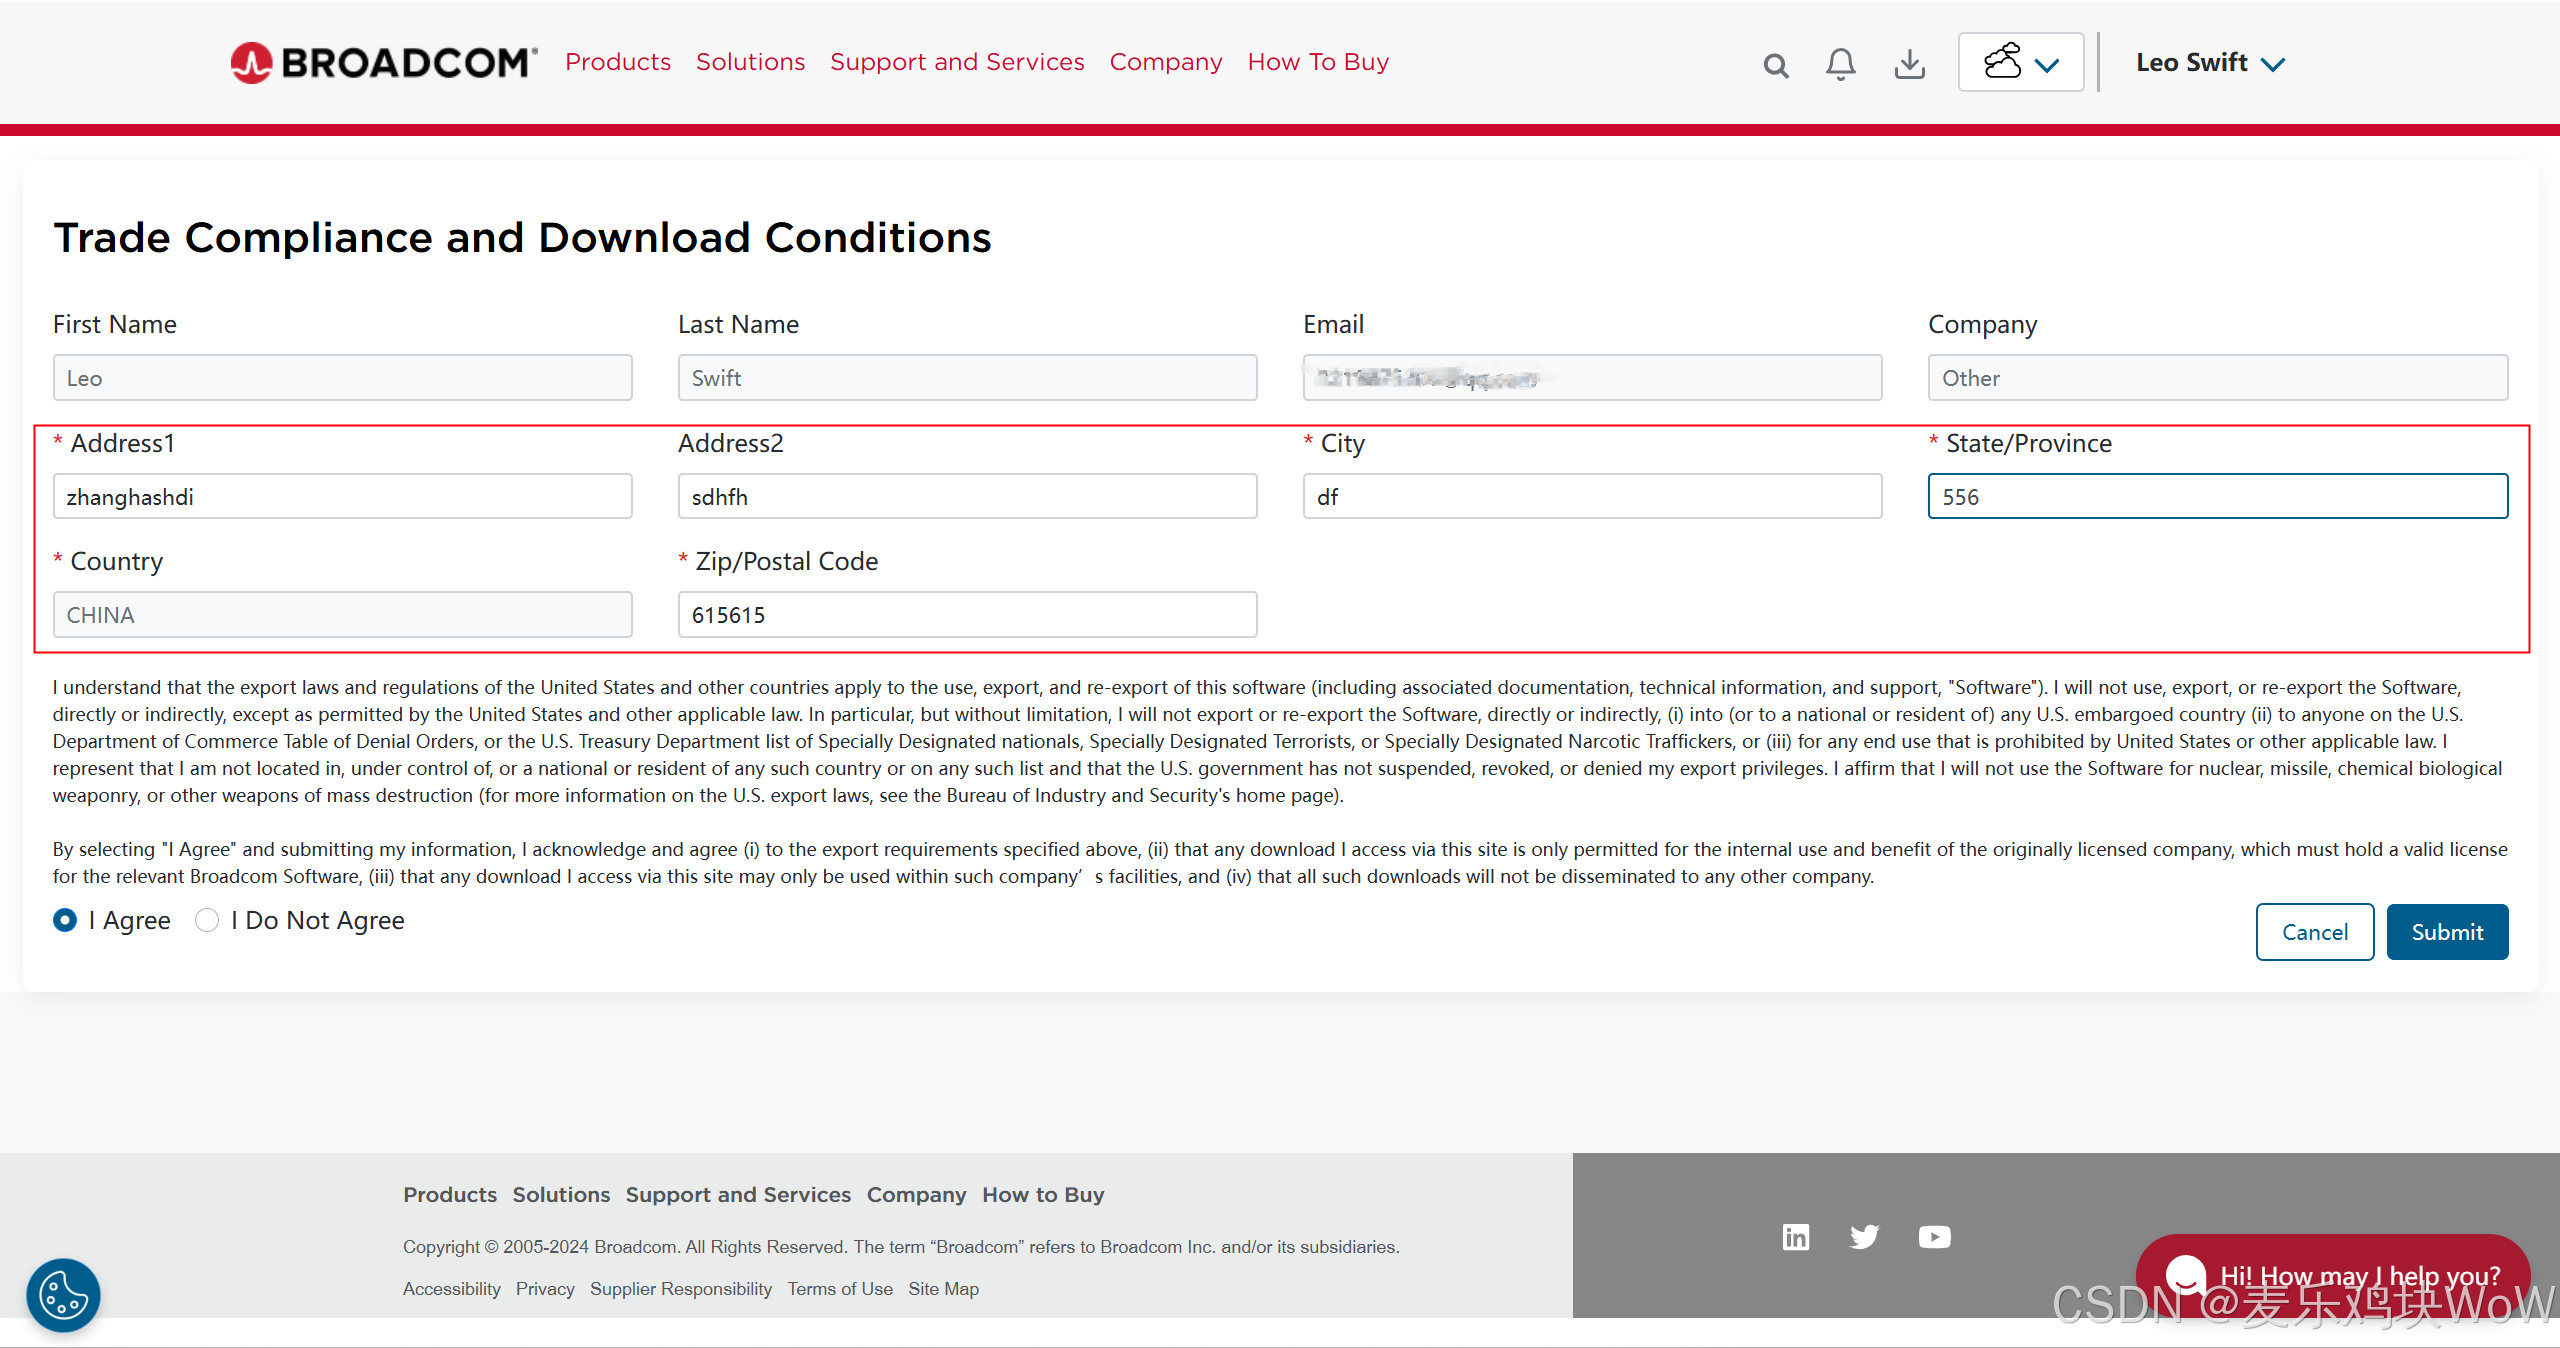Image resolution: width=2560 pixels, height=1348 pixels.
Task: Select the I Agree radio button
Action: click(66, 920)
